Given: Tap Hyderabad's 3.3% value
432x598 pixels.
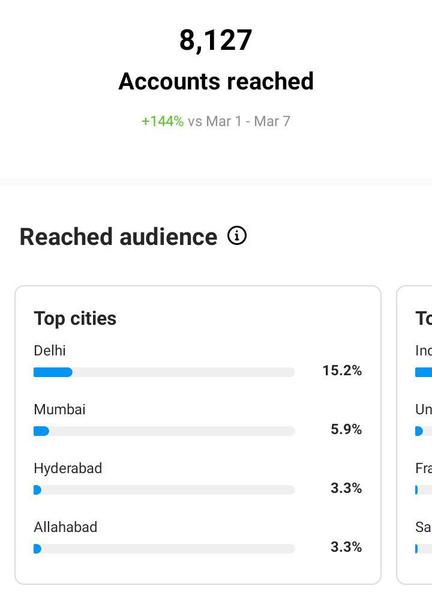Looking at the screenshot, I should (x=346, y=488).
